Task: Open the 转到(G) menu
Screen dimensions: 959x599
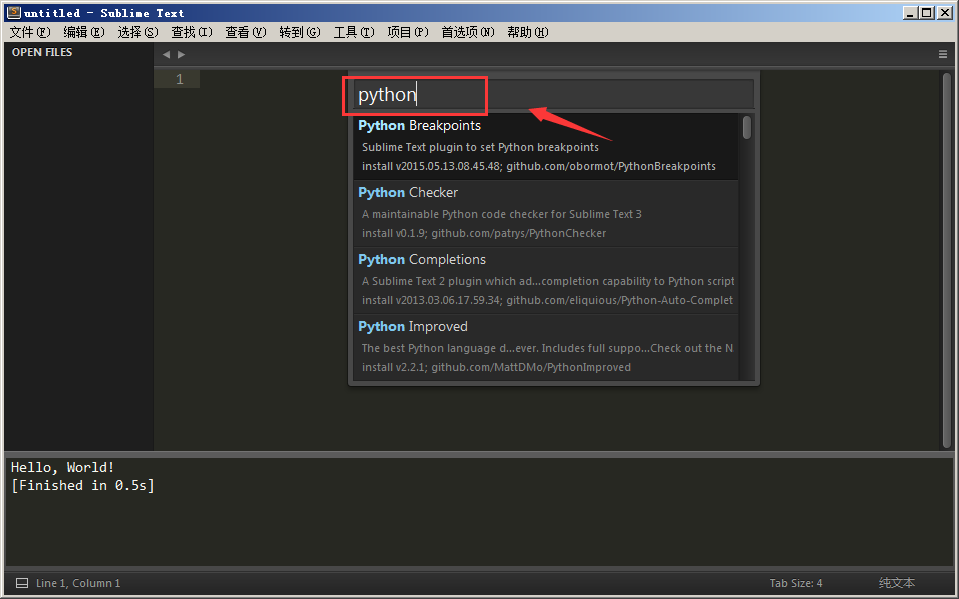Action: coord(300,32)
